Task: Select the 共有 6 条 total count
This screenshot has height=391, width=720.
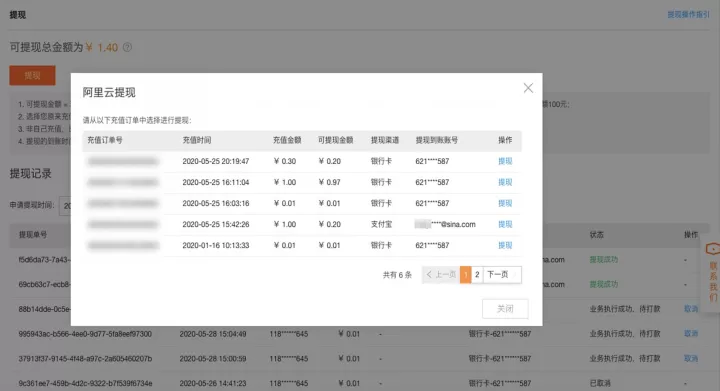Action: 397,275
